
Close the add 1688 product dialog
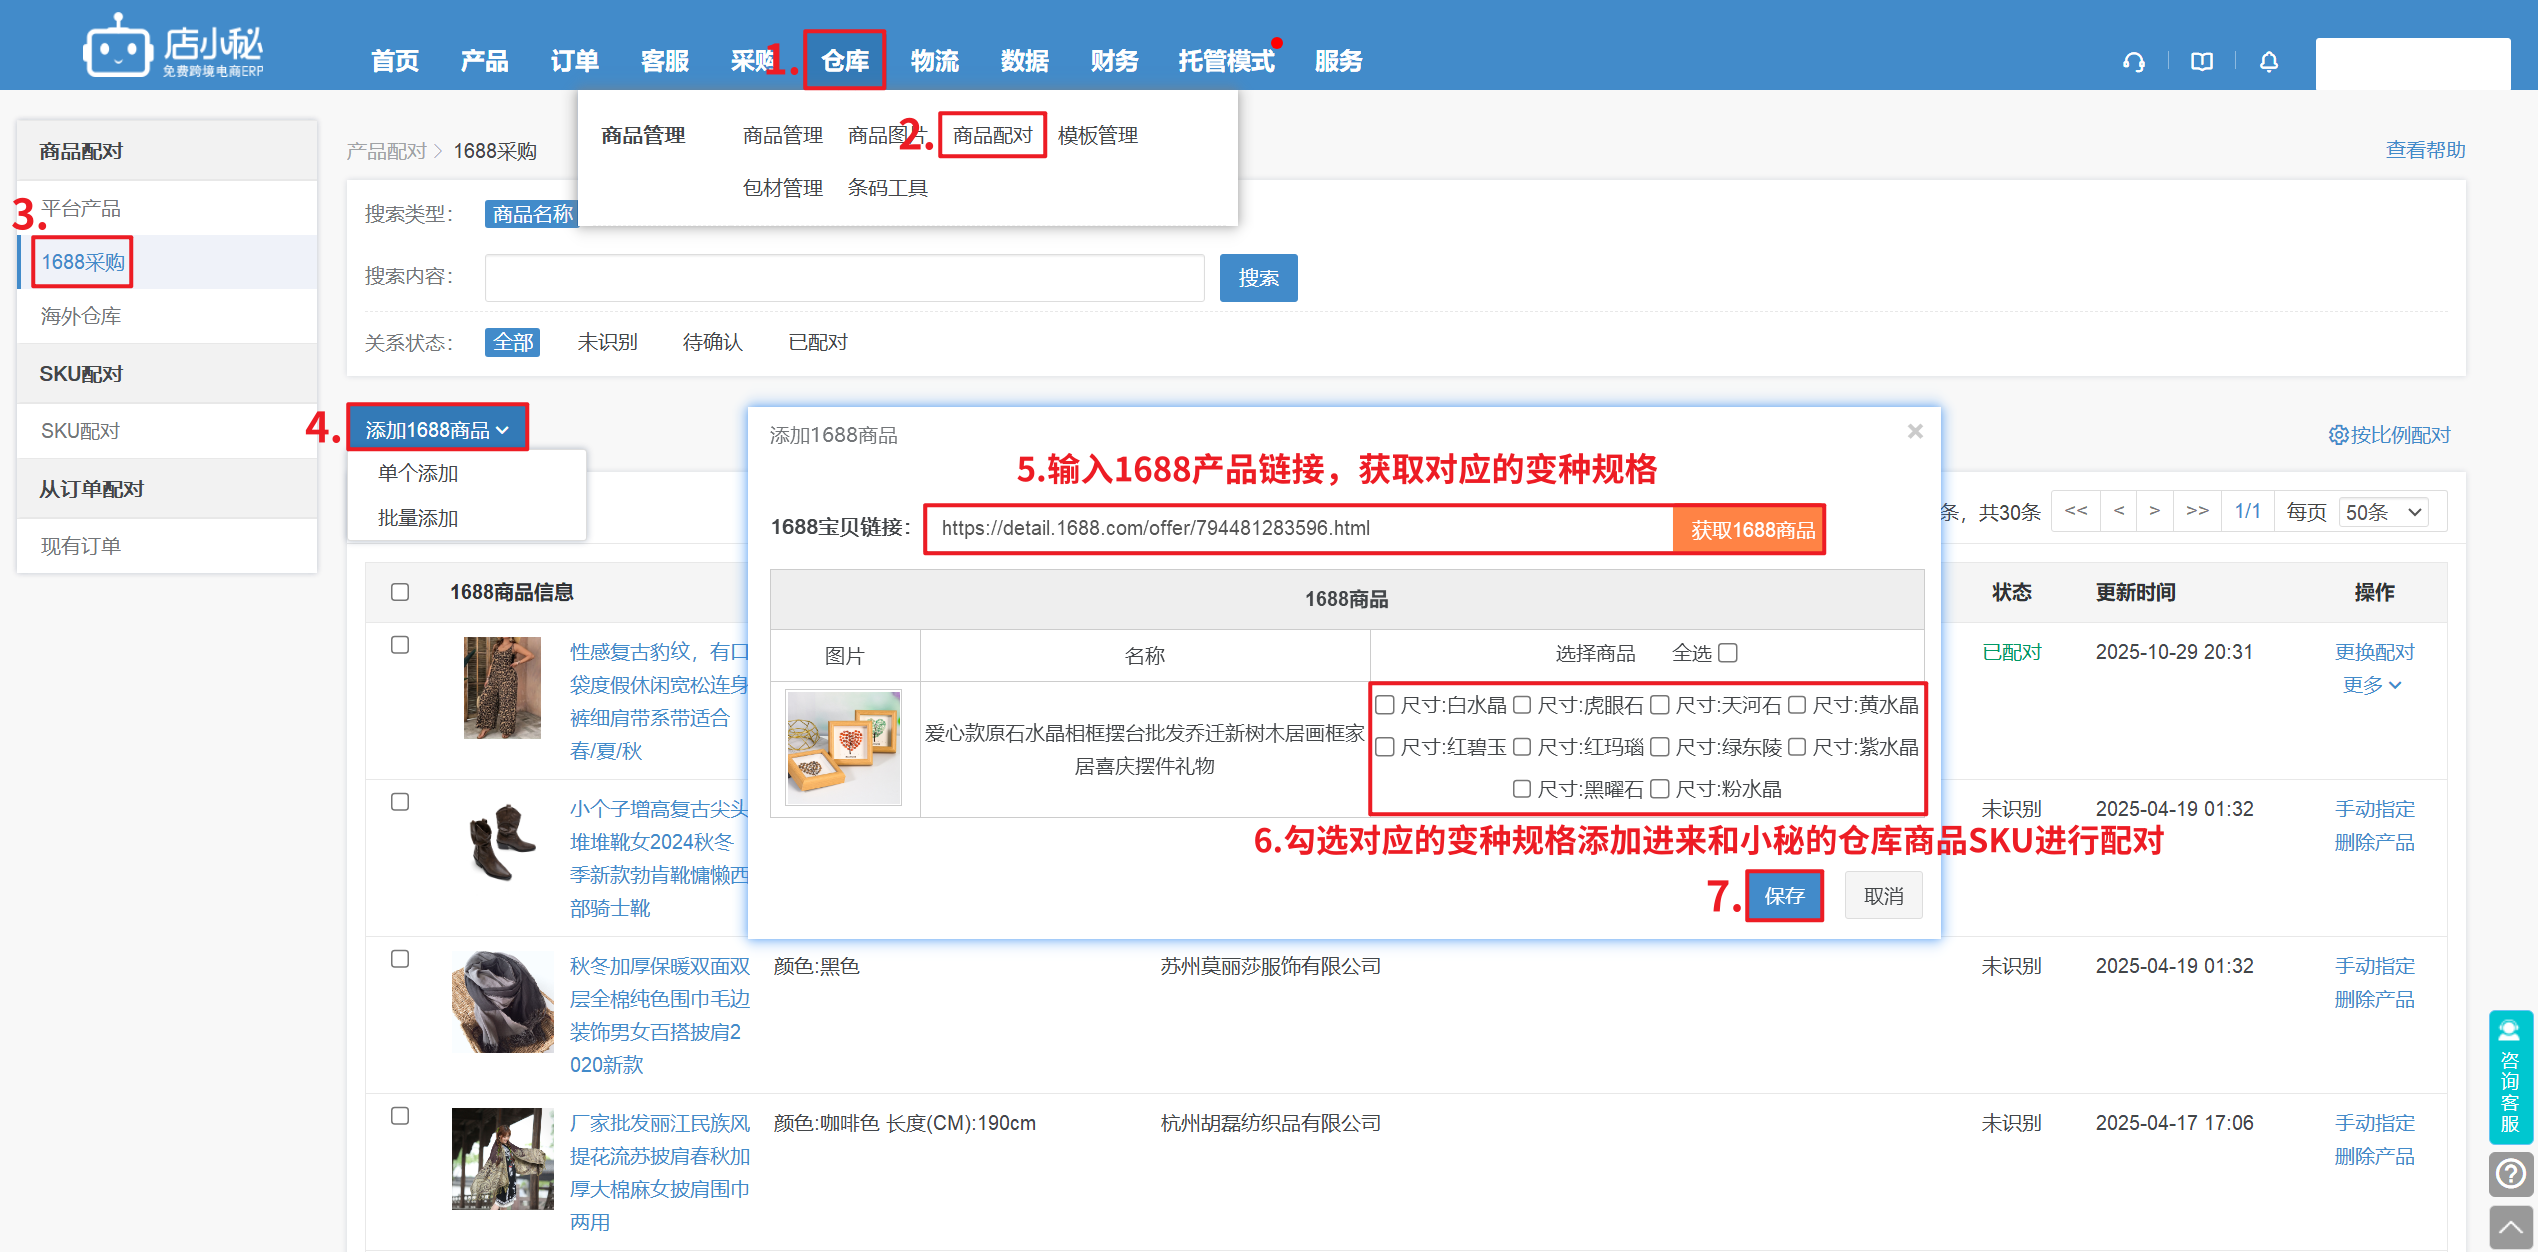[1915, 431]
